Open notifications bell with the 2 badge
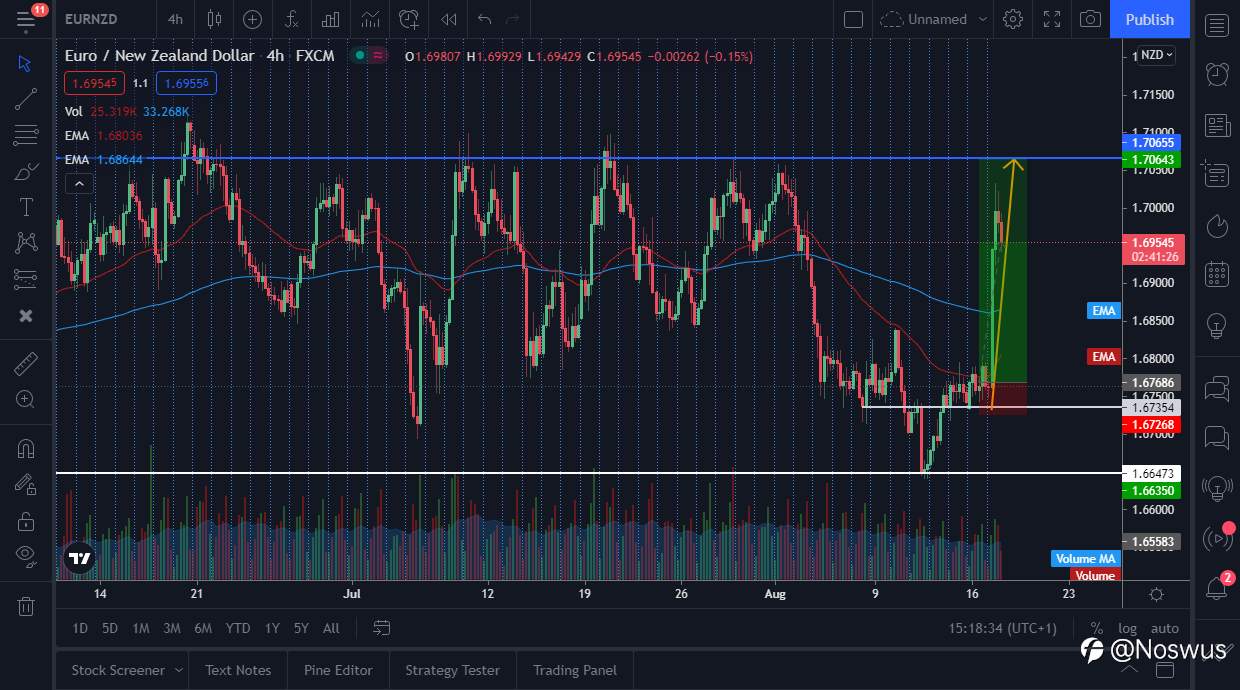The height and width of the screenshot is (690, 1240). [x=1217, y=587]
